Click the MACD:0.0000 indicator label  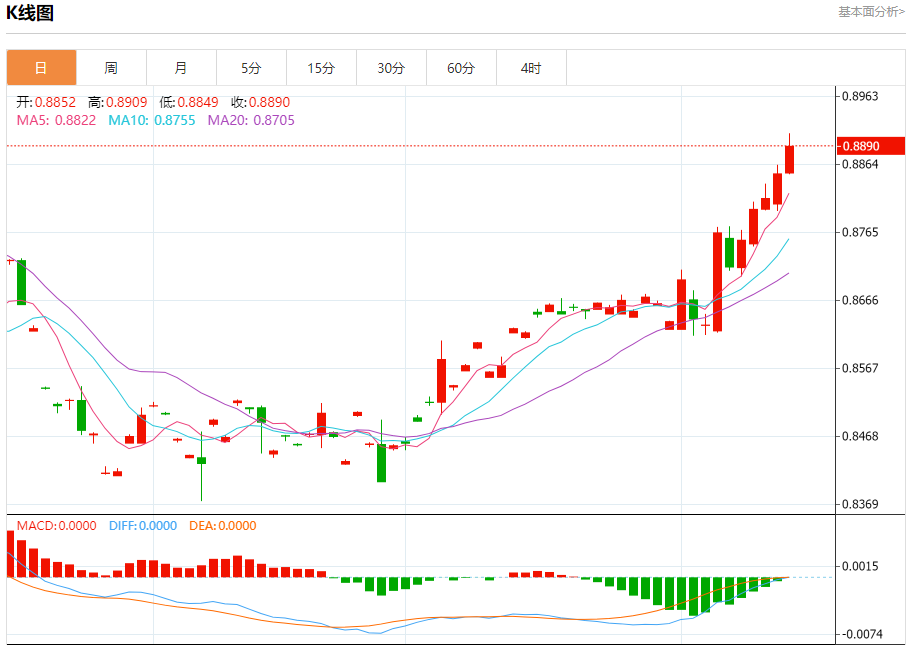pos(56,526)
